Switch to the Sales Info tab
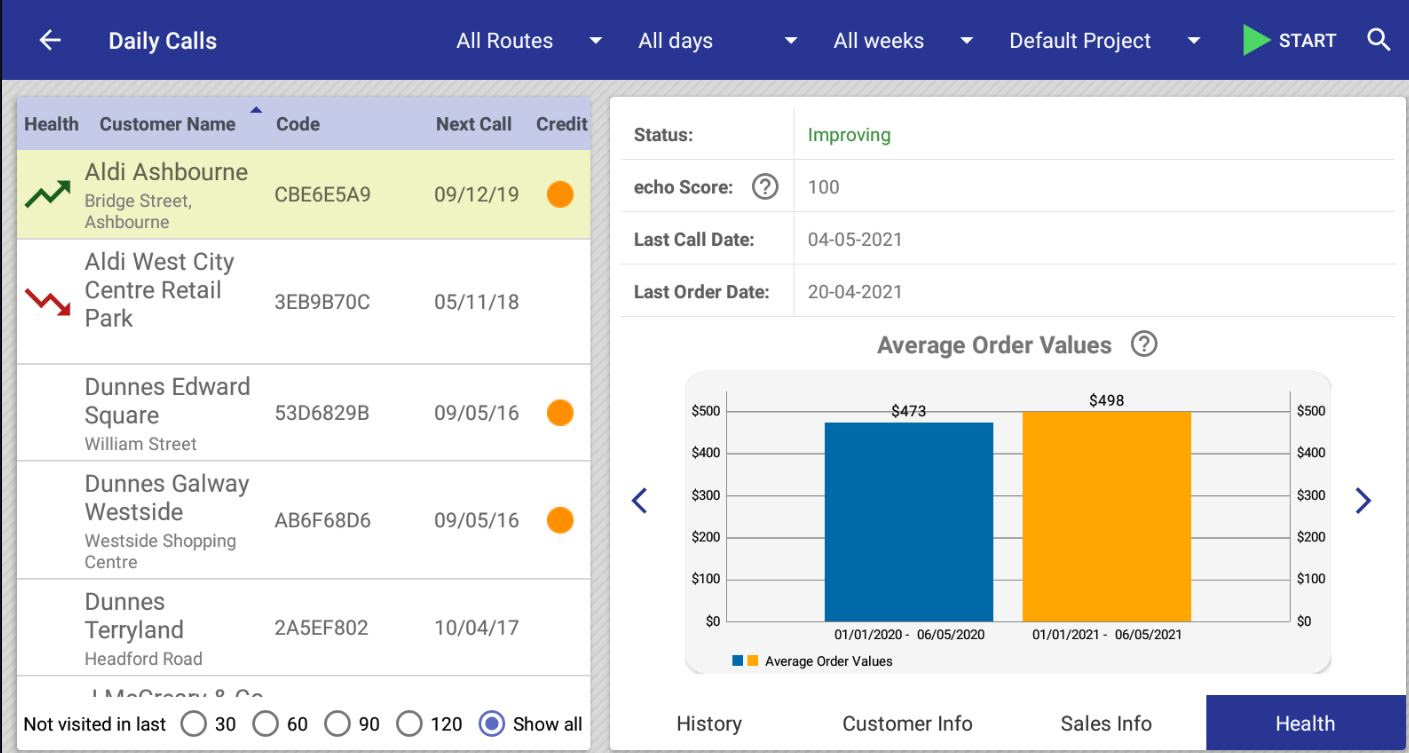 [x=1106, y=723]
